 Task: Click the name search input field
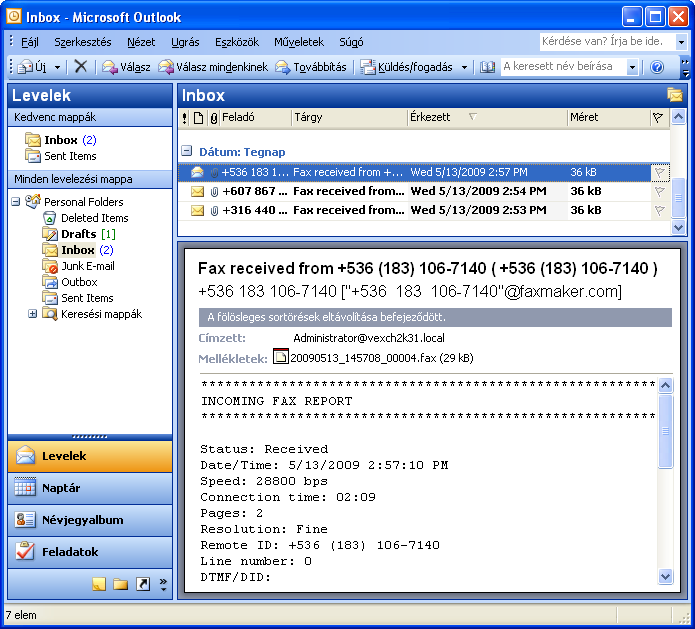(x=564, y=67)
